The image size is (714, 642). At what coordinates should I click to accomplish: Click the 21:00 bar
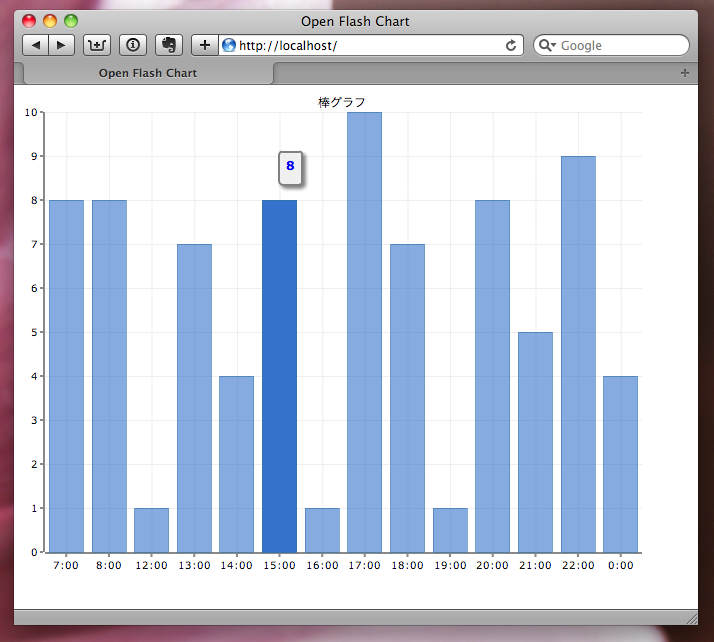tap(536, 442)
